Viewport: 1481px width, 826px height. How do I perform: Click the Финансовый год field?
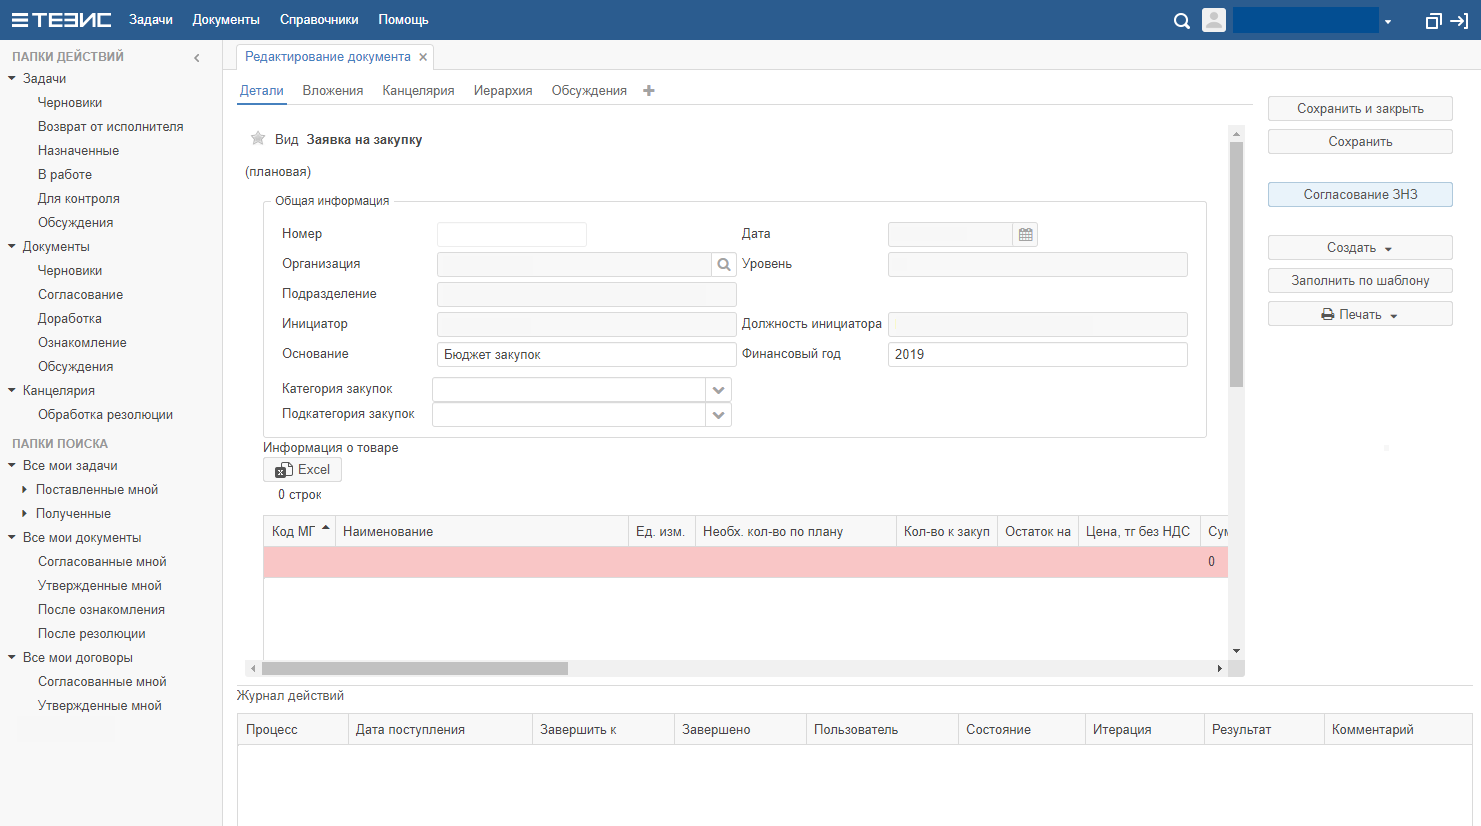1038,355
